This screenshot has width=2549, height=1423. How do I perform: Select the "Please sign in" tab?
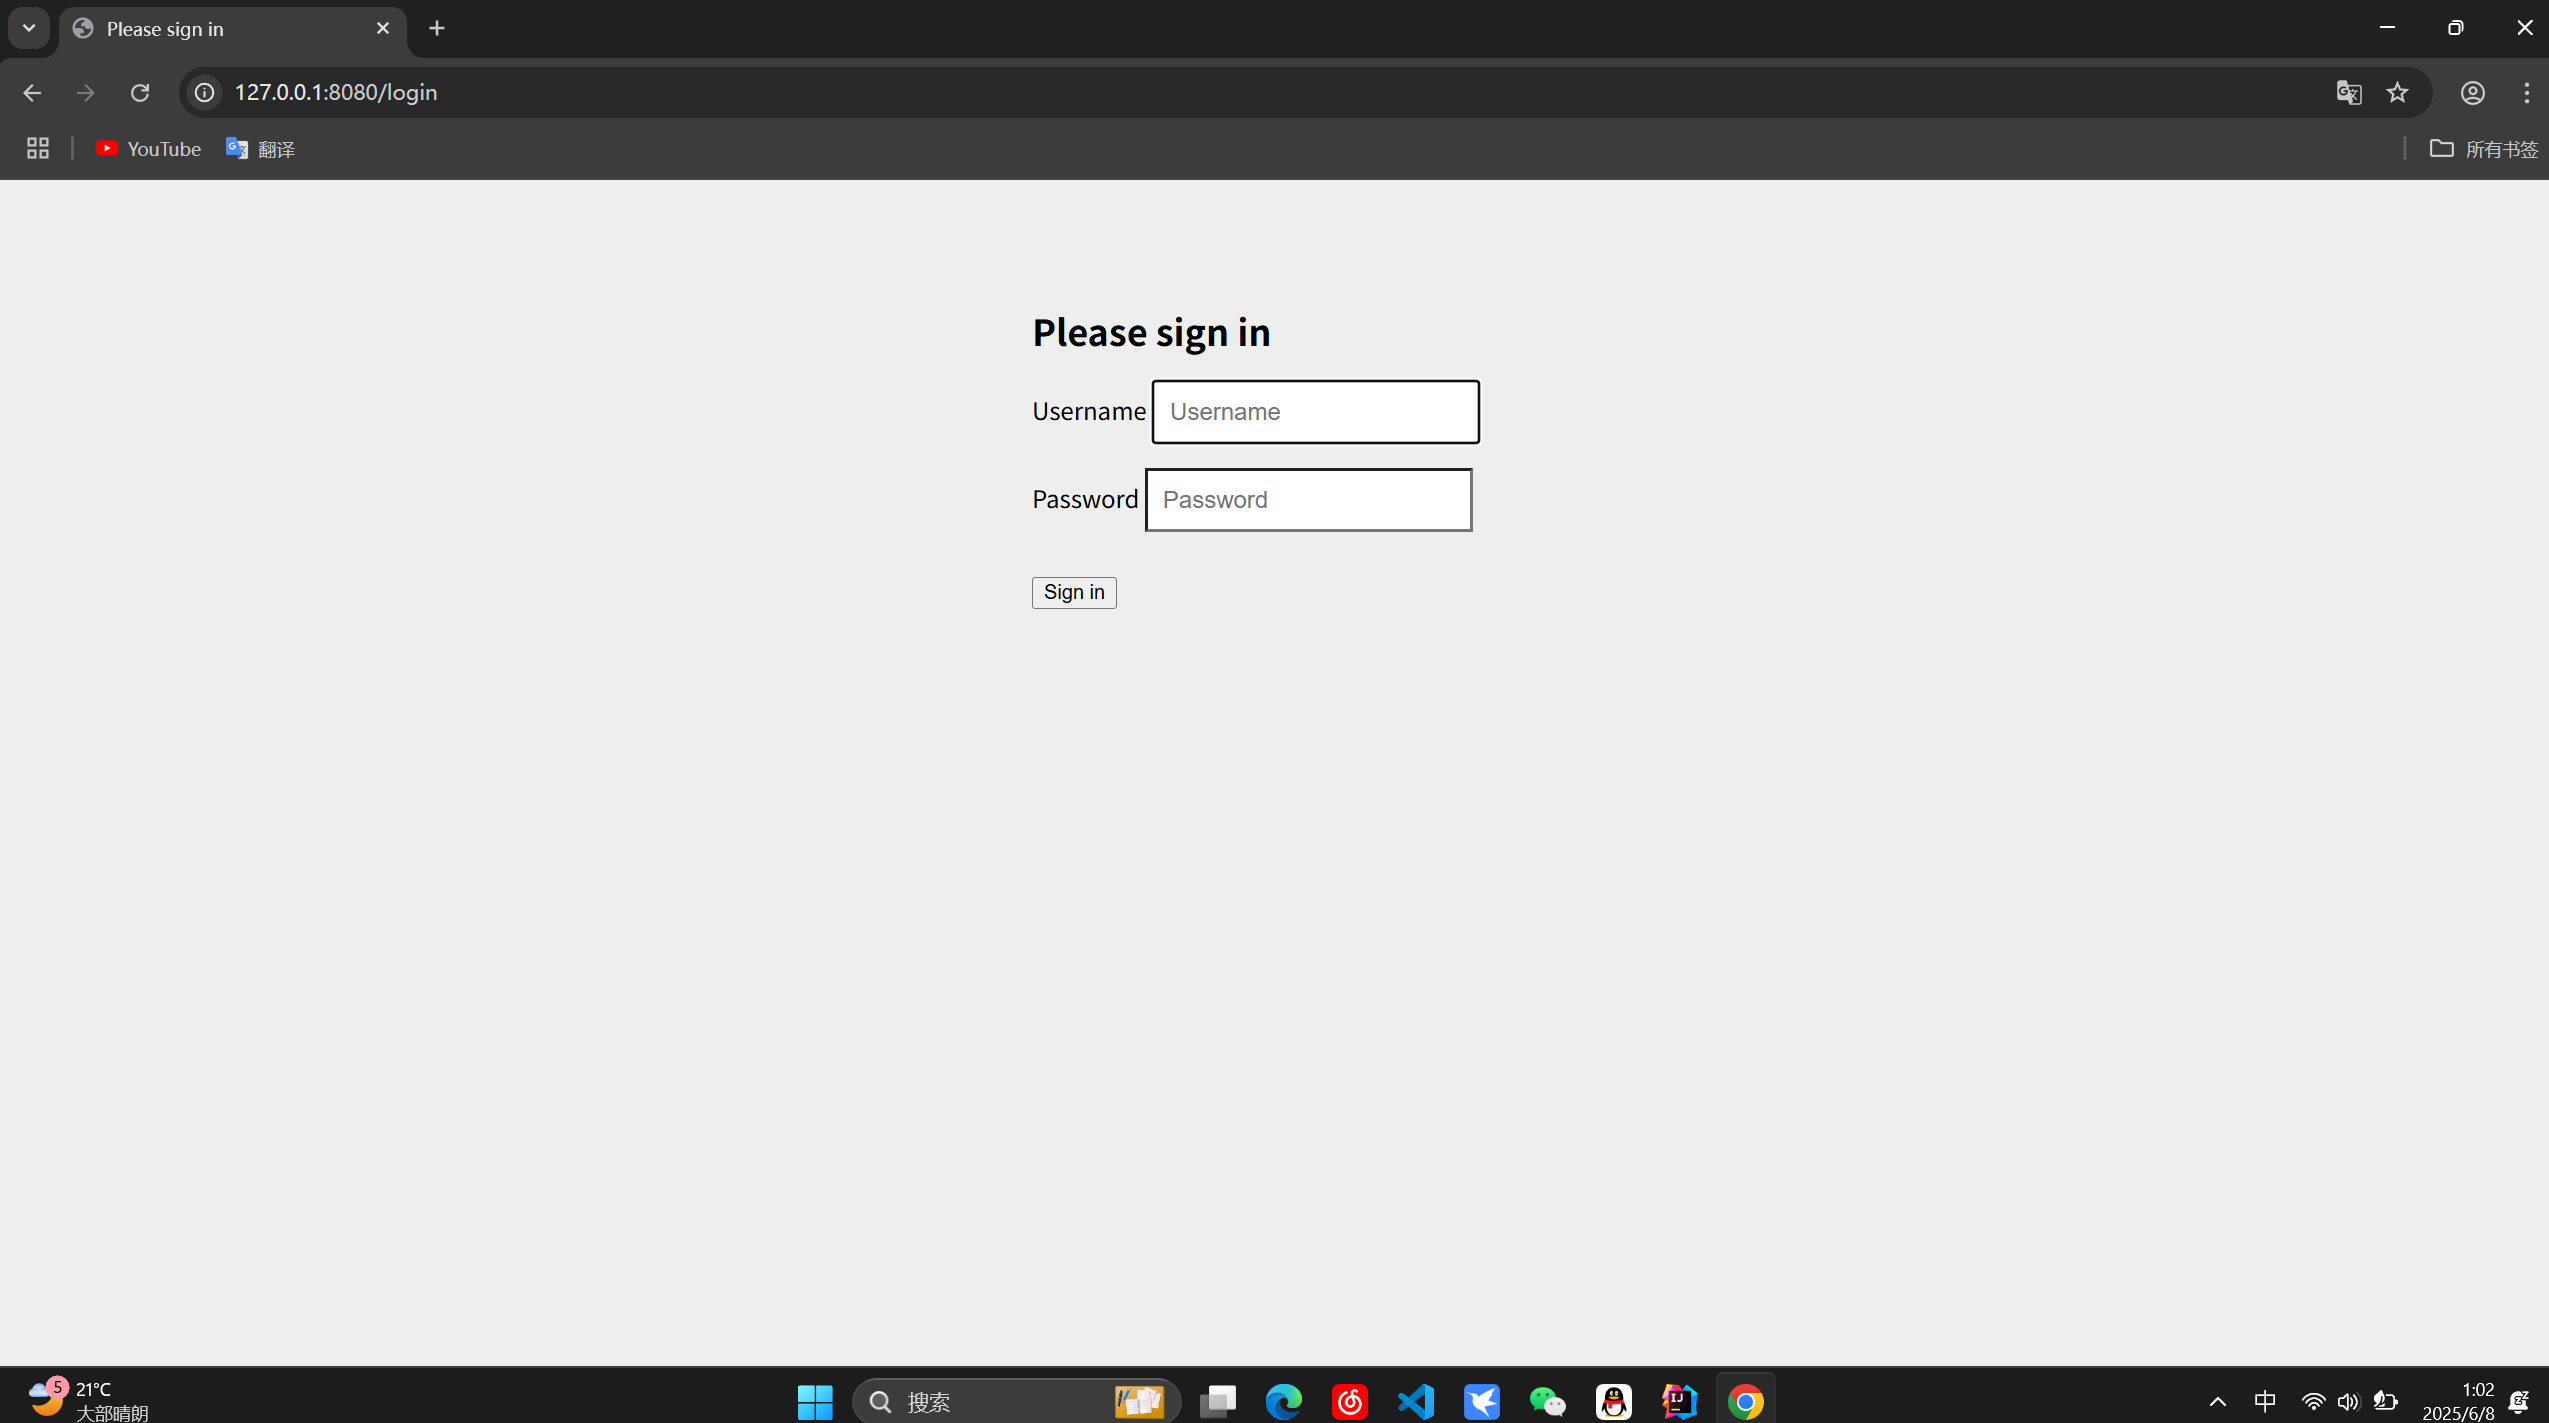220,29
